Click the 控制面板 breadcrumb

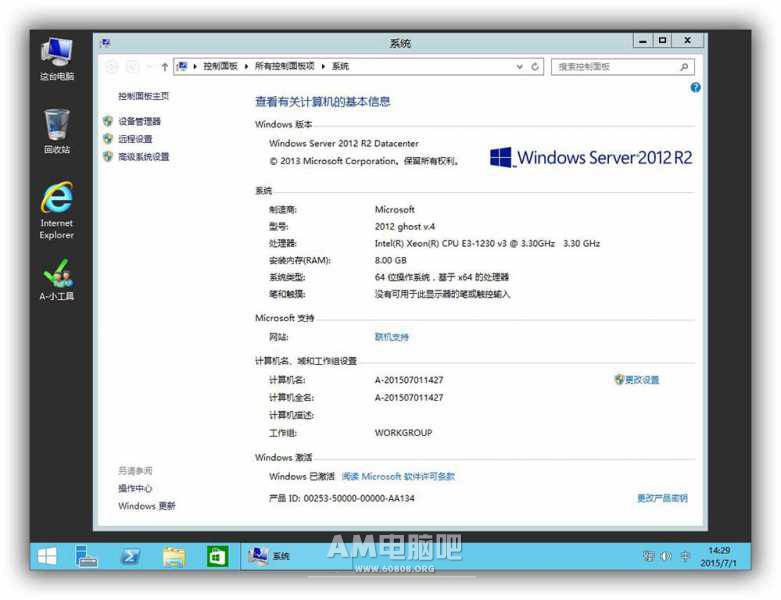[x=220, y=66]
